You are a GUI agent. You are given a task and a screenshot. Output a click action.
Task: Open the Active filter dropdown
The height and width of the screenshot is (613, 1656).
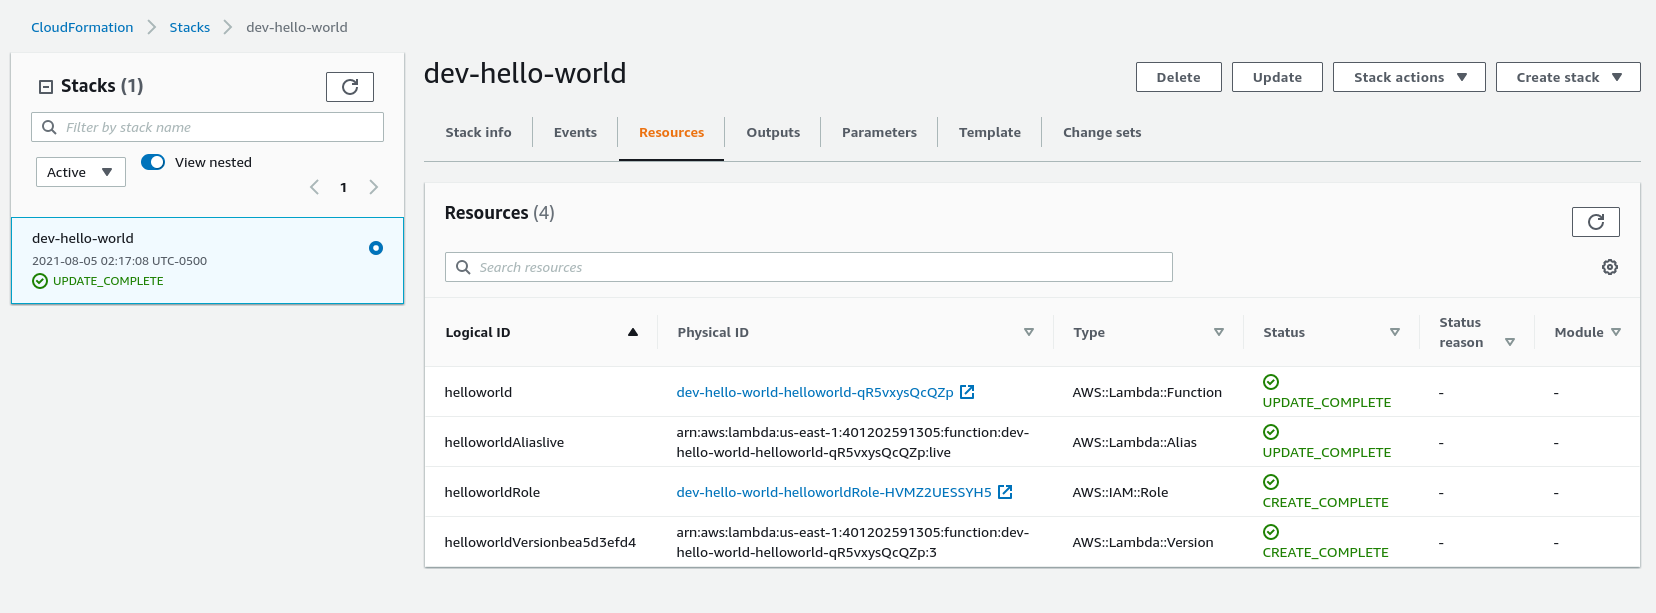[80, 172]
